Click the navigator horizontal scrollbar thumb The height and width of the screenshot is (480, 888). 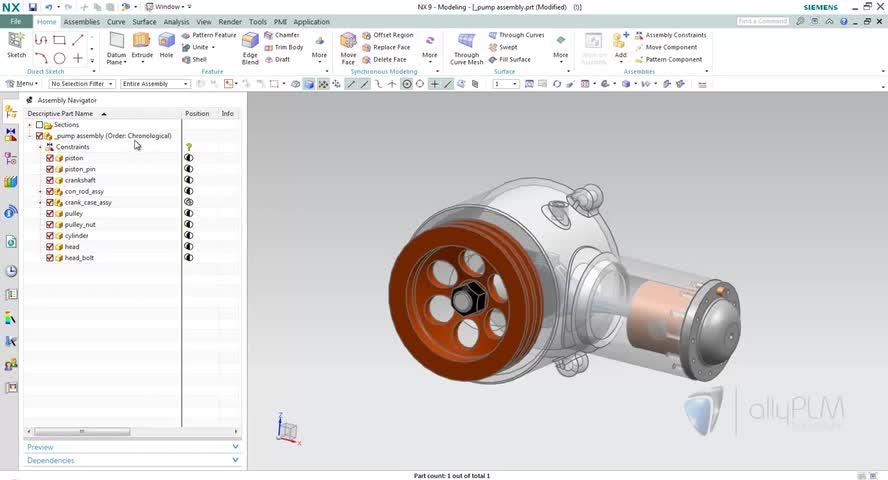pyautogui.click(x=82, y=431)
